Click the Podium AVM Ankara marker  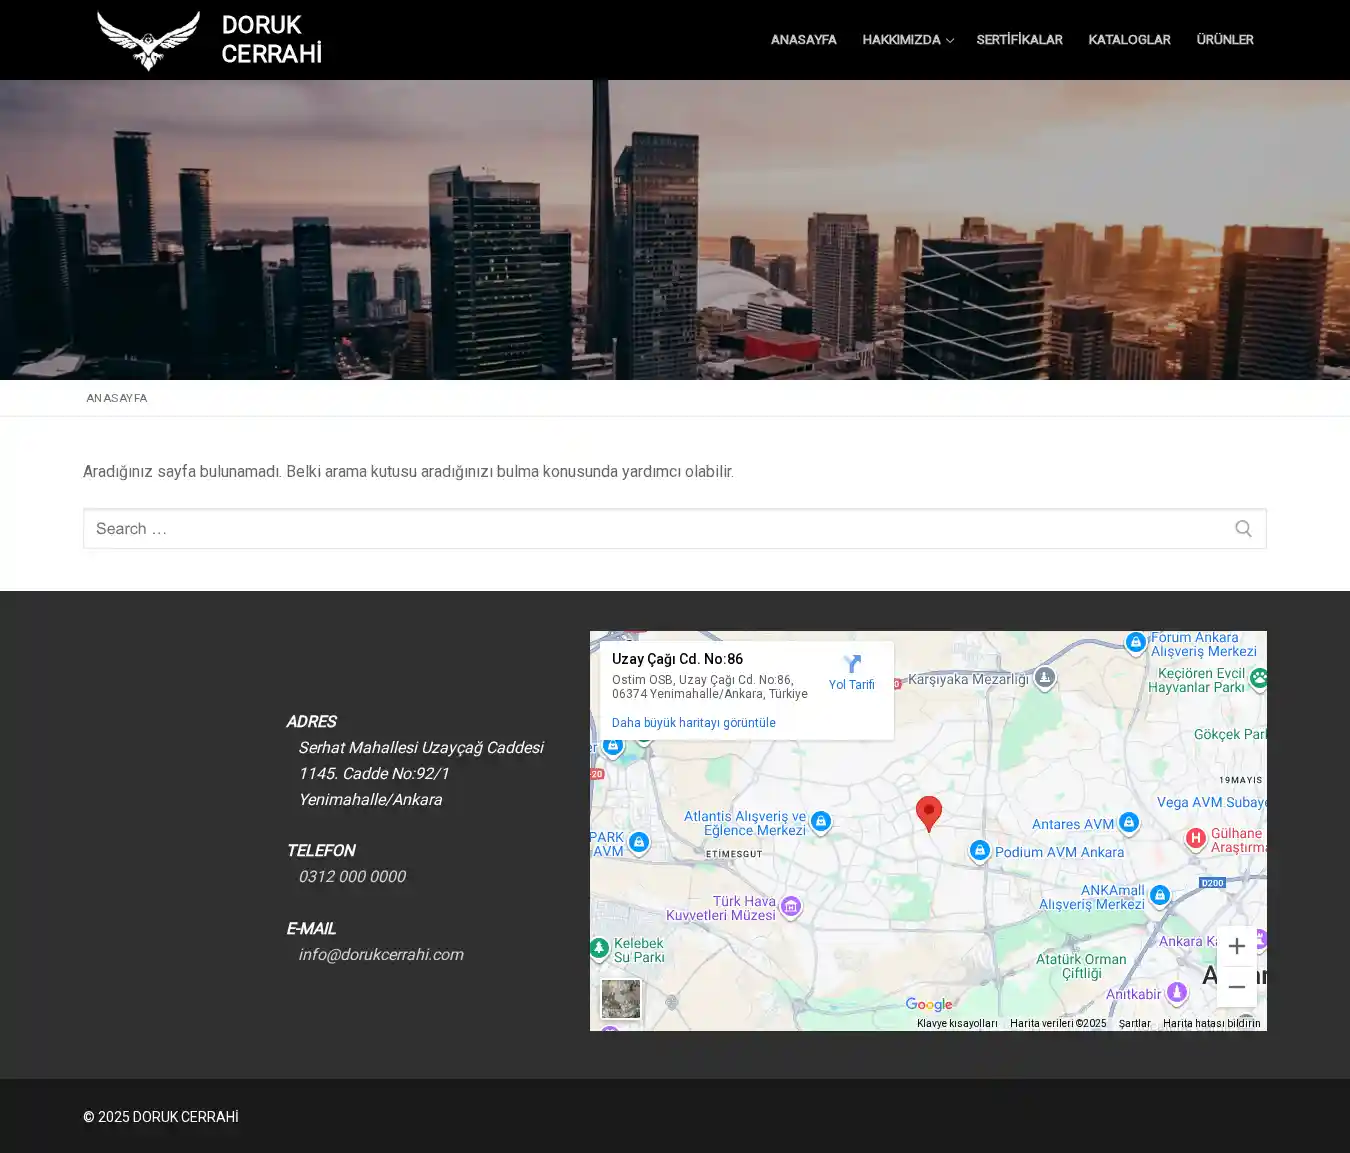[980, 851]
